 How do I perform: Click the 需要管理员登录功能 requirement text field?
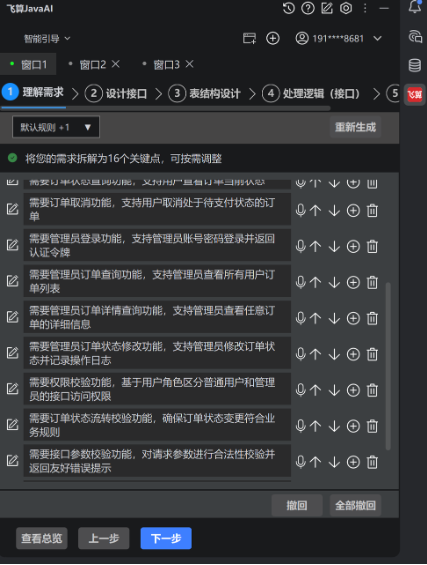(x=157, y=245)
